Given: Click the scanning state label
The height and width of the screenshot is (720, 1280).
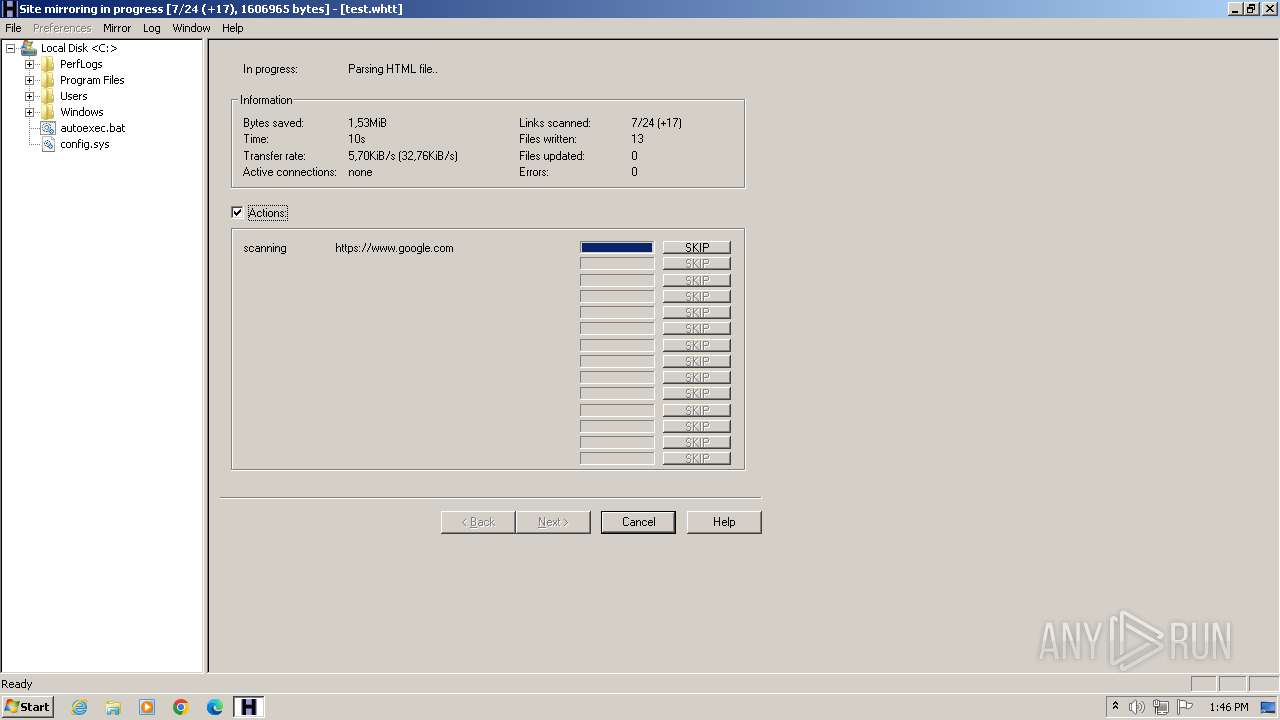Looking at the screenshot, I should (265, 248).
